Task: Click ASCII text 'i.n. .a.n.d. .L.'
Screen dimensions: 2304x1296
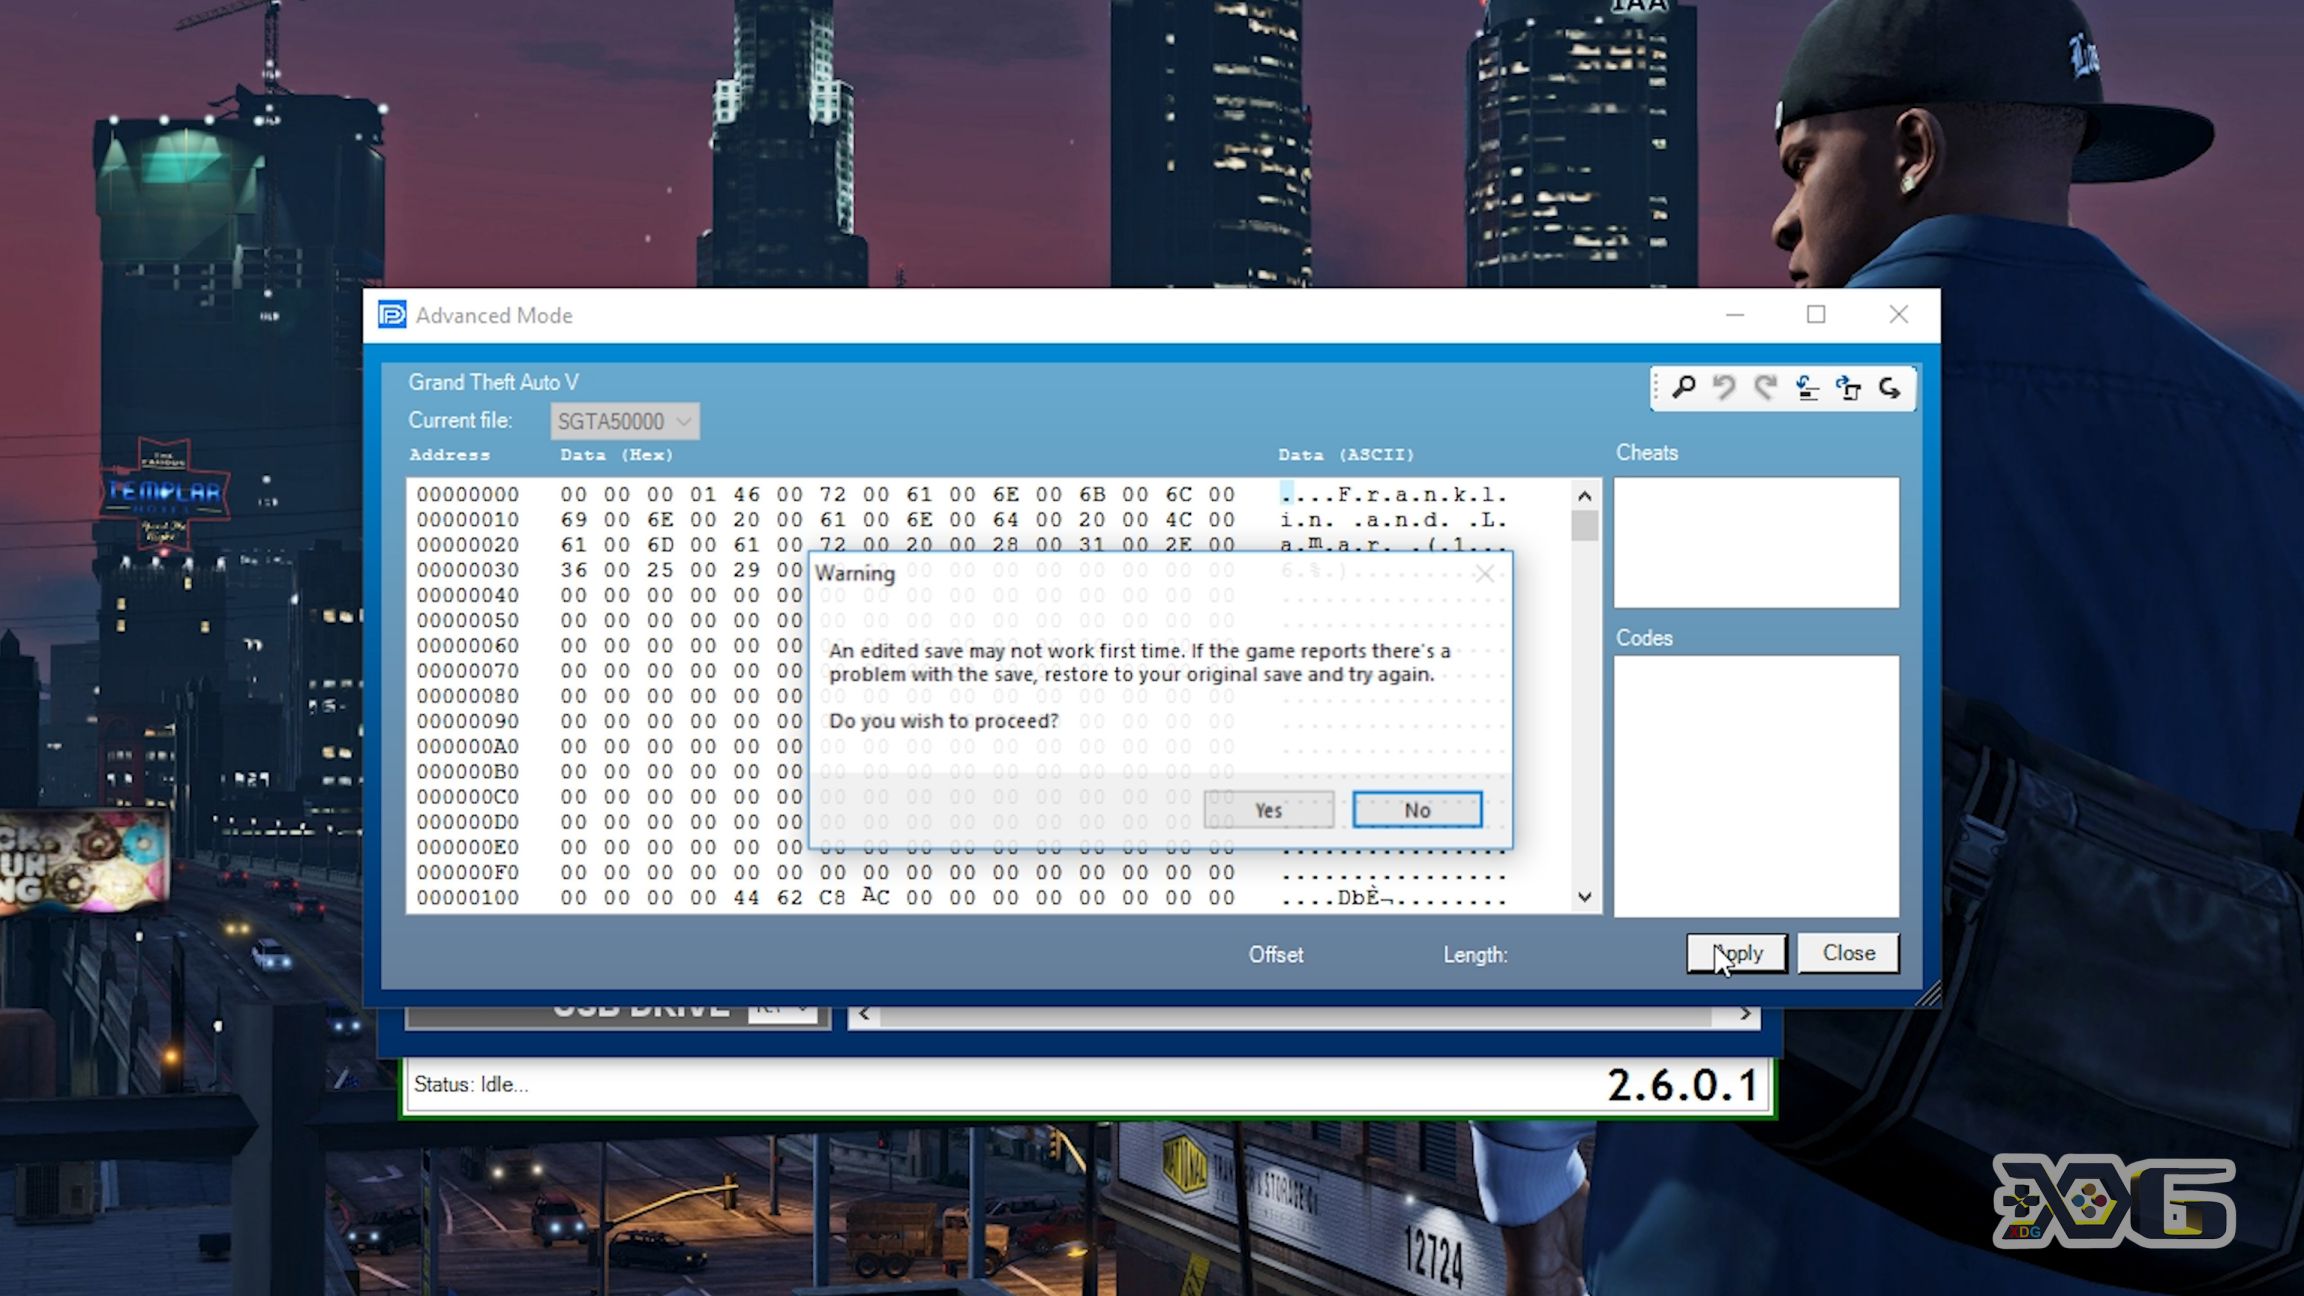Action: [x=1393, y=519]
